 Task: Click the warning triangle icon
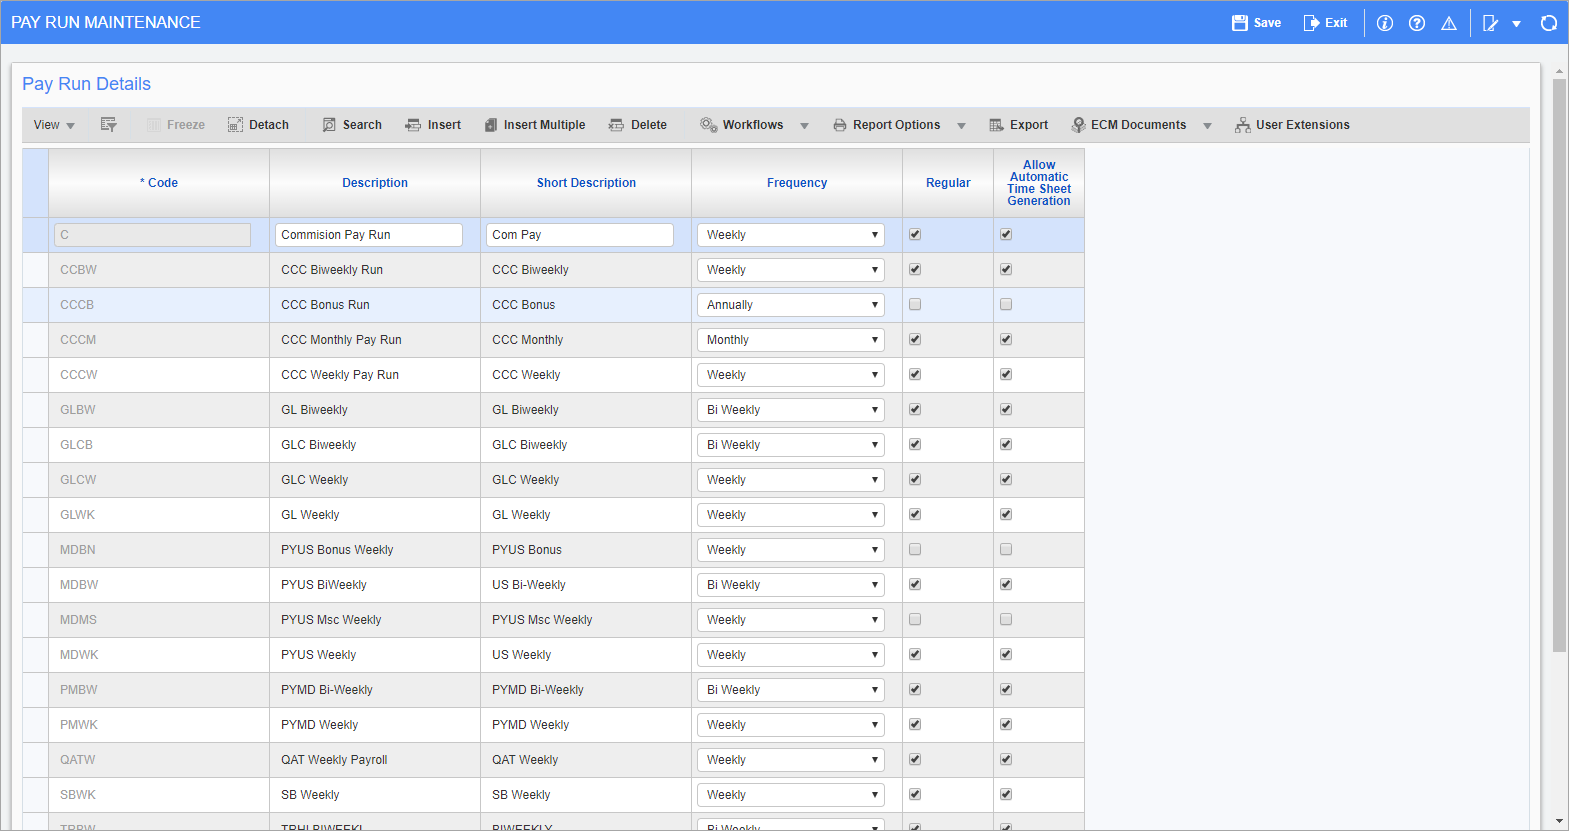point(1449,23)
